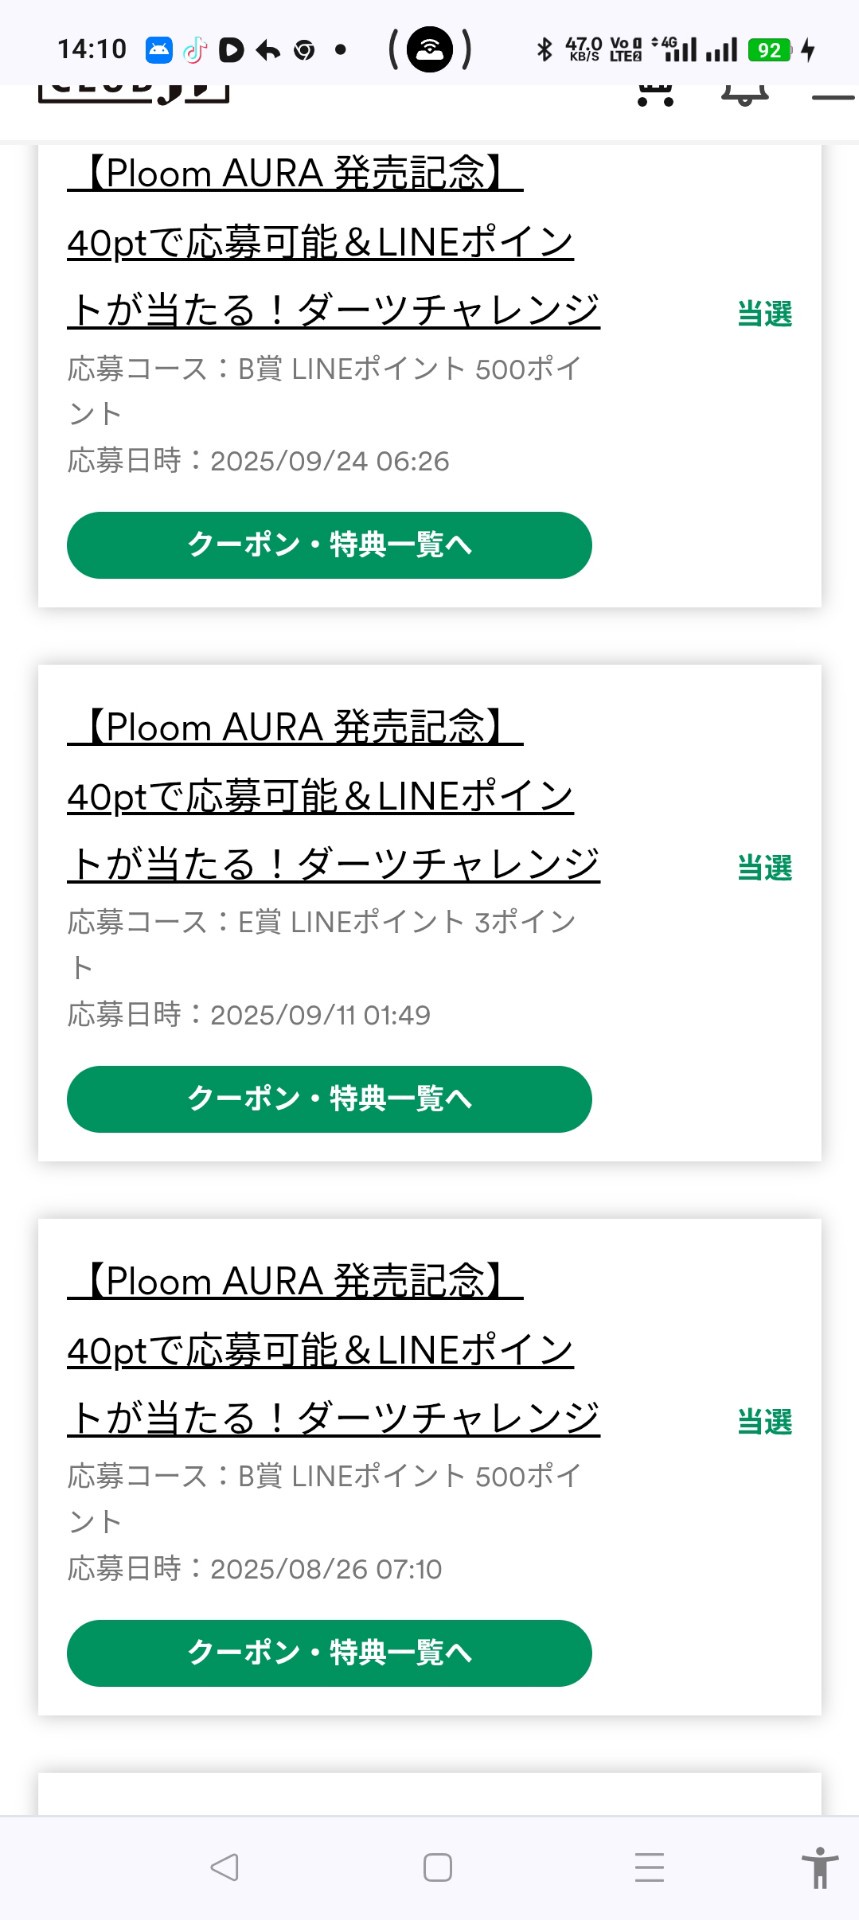Tap the accessibility figure icon
Viewport: 859px width, 1920px height.
pos(819,1867)
